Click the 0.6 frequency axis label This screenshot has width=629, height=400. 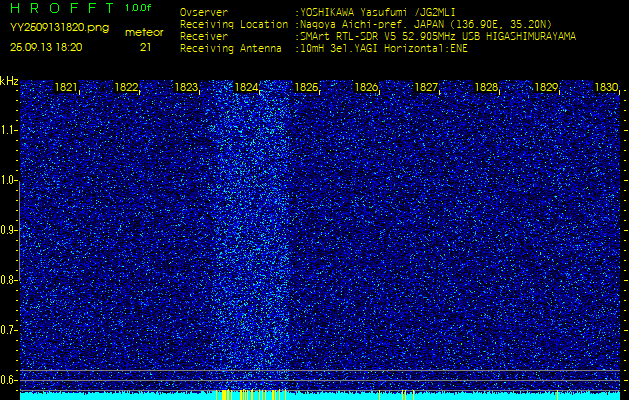click(8, 380)
